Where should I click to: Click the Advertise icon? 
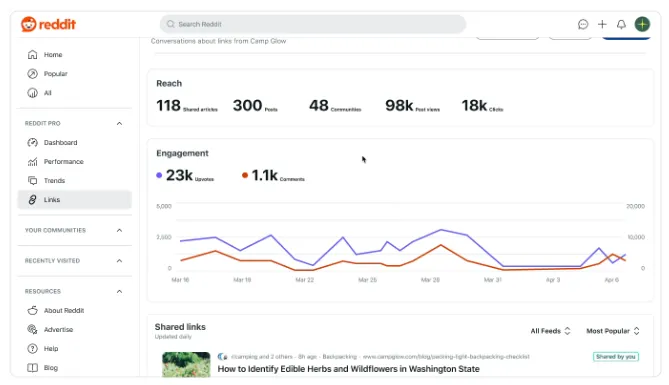(32, 330)
